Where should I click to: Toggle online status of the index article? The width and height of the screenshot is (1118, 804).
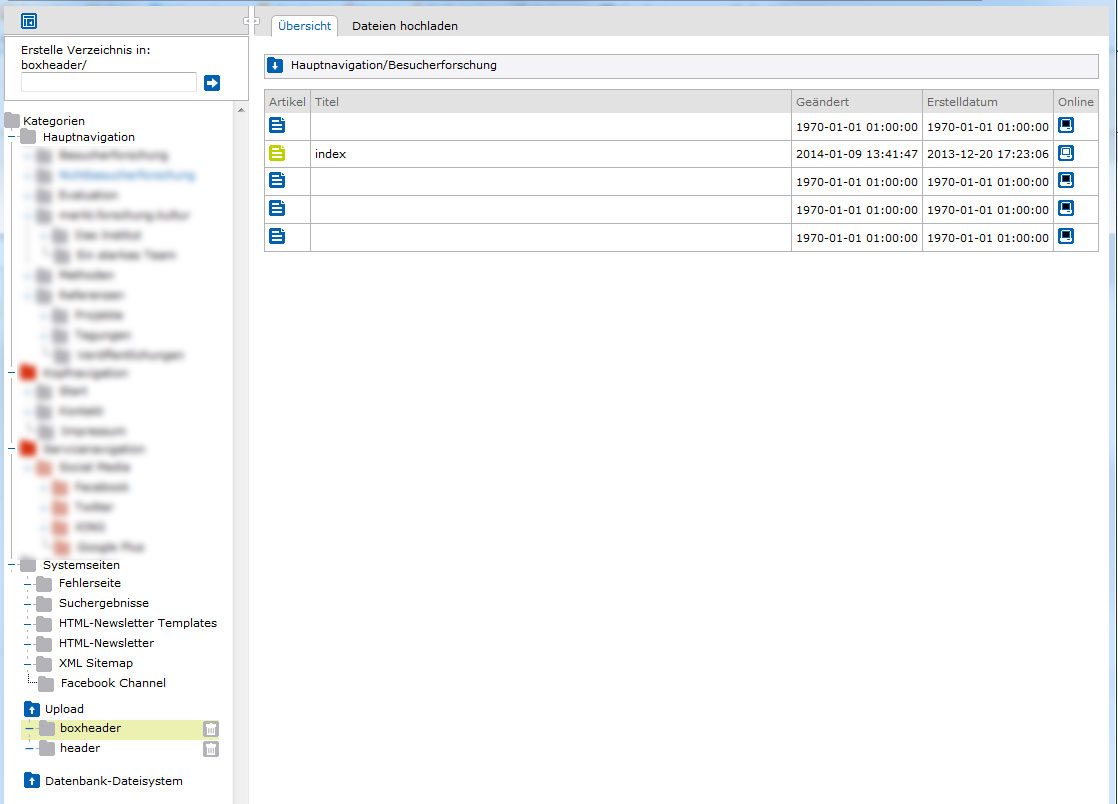[1066, 153]
